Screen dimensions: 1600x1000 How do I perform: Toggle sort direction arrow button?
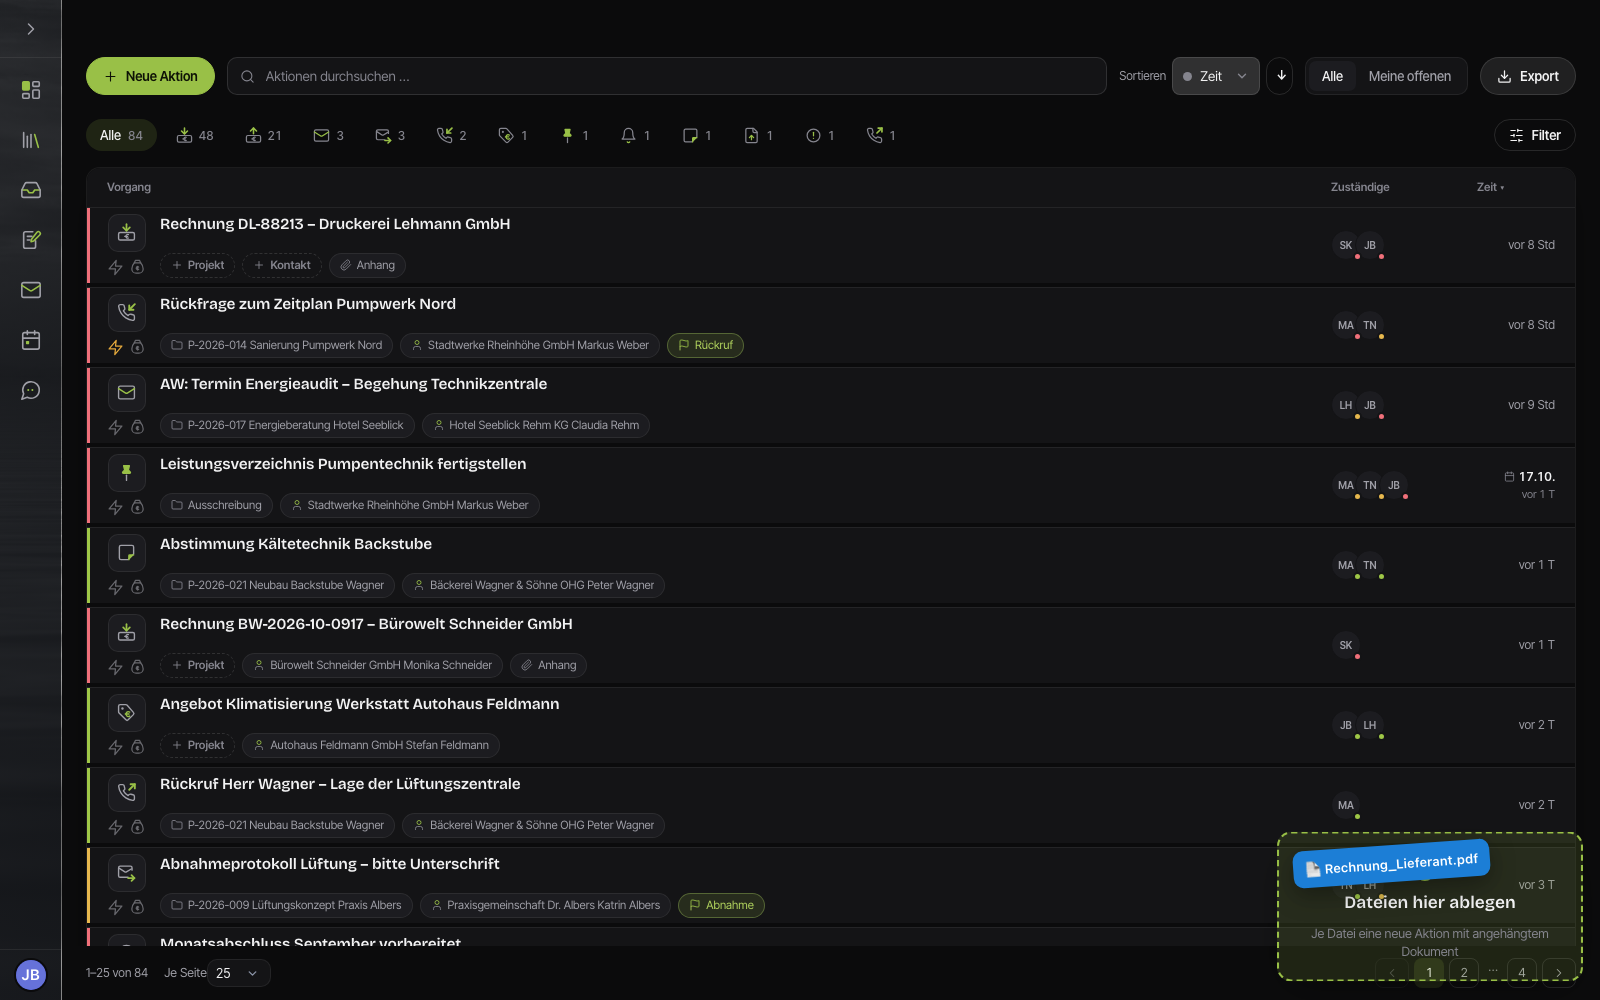(x=1280, y=76)
